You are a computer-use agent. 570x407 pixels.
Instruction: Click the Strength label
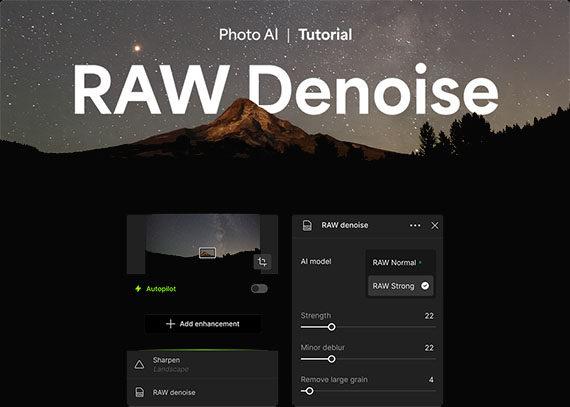pos(316,315)
